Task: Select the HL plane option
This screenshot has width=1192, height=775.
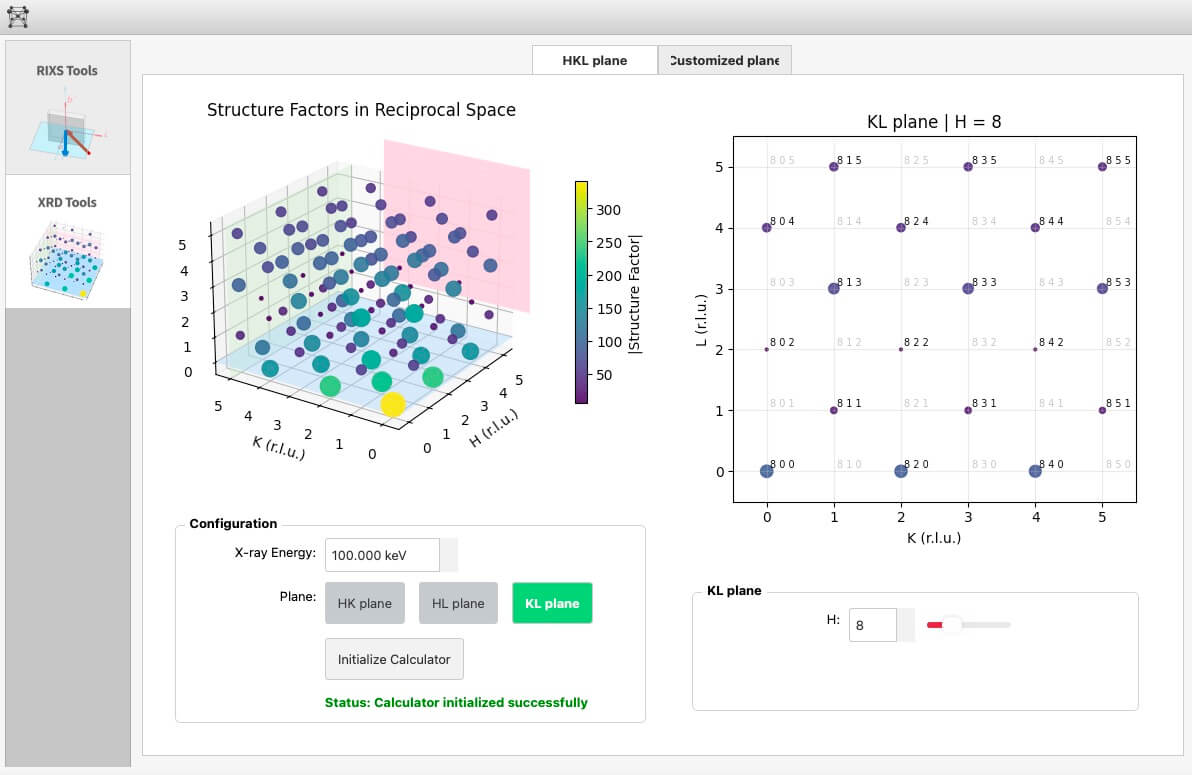Action: [458, 603]
